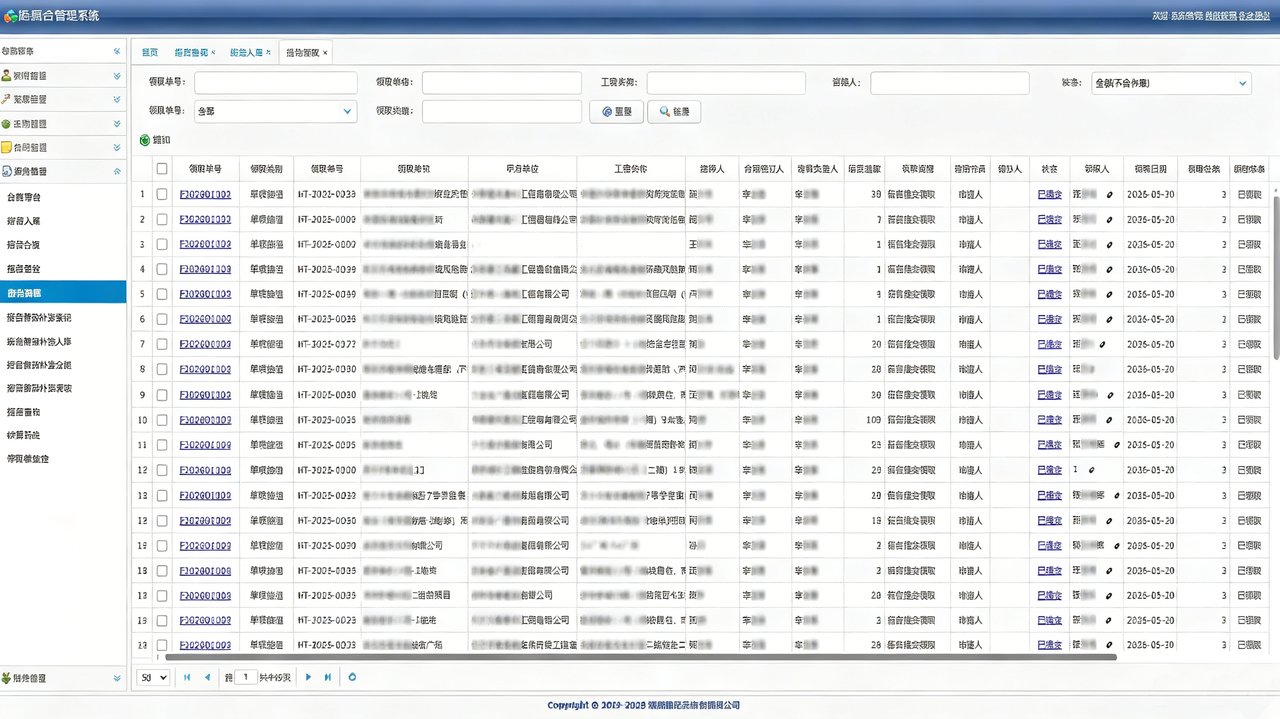Open the bottom sidebar section with the green plant icon

coord(63,678)
